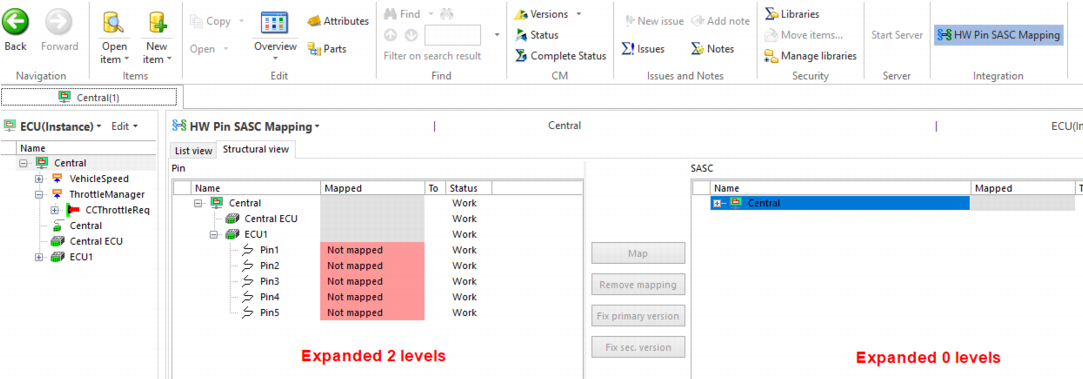Open the search field dropdown arrow

click(x=497, y=35)
